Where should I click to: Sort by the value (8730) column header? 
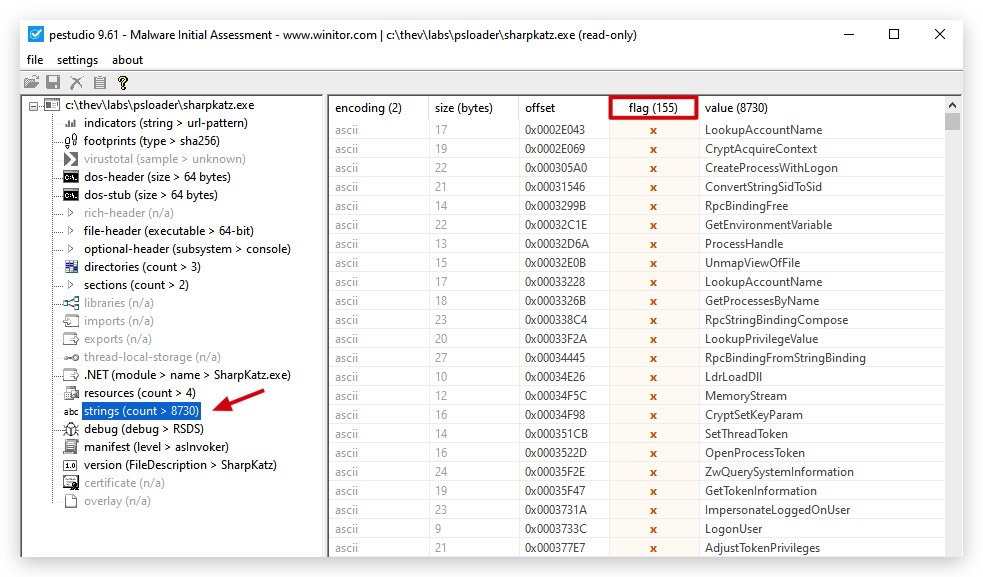(x=821, y=108)
